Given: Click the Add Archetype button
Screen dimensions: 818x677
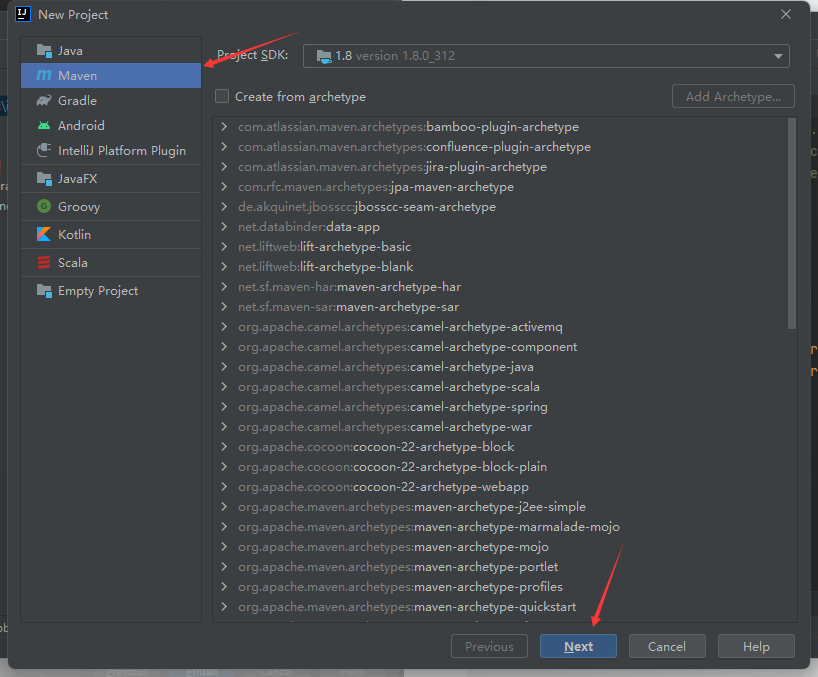Looking at the screenshot, I should pos(733,96).
